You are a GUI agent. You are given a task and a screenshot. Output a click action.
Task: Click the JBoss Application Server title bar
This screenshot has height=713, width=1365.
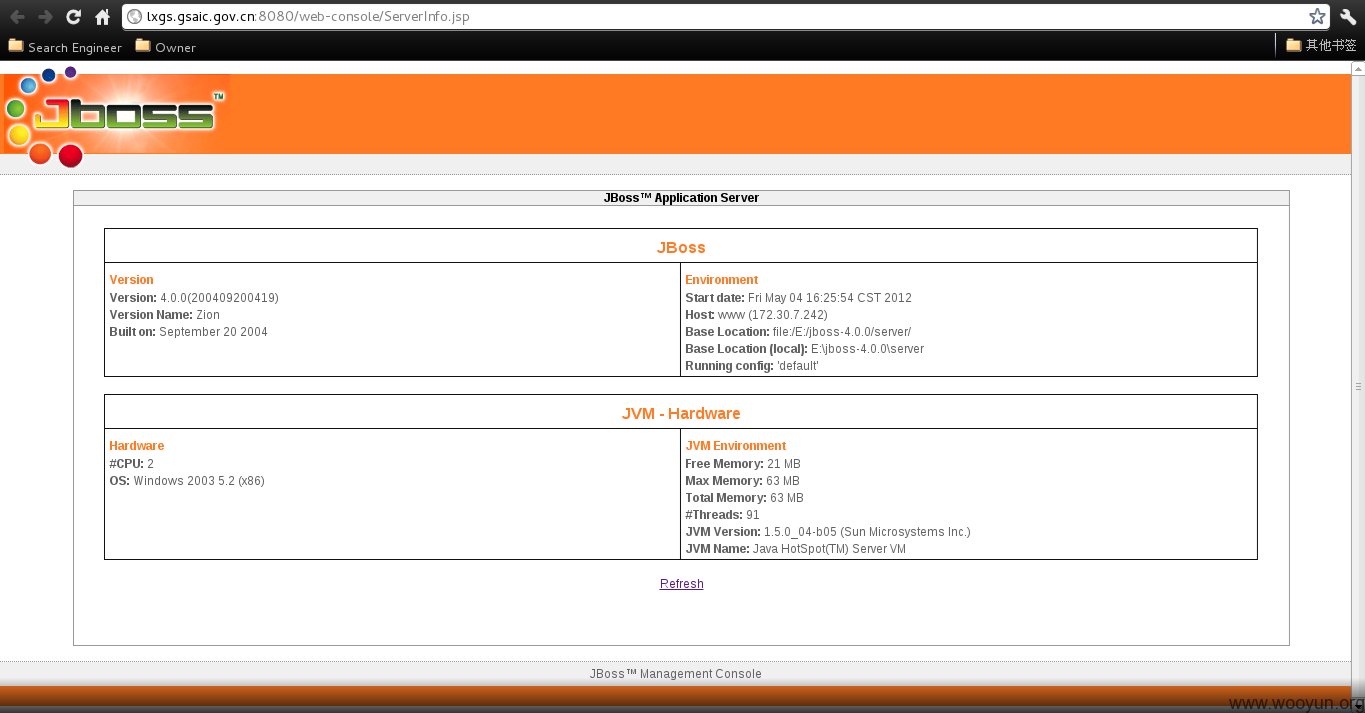point(681,198)
